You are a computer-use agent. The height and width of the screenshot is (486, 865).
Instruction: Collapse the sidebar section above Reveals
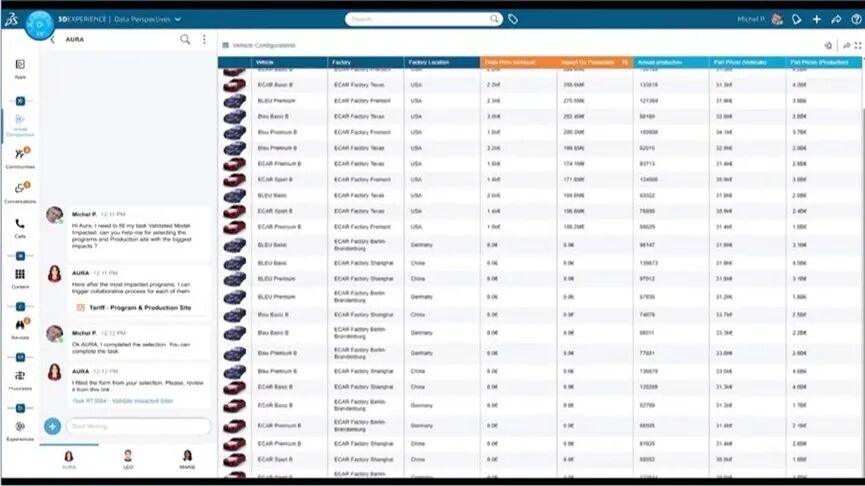[20, 307]
